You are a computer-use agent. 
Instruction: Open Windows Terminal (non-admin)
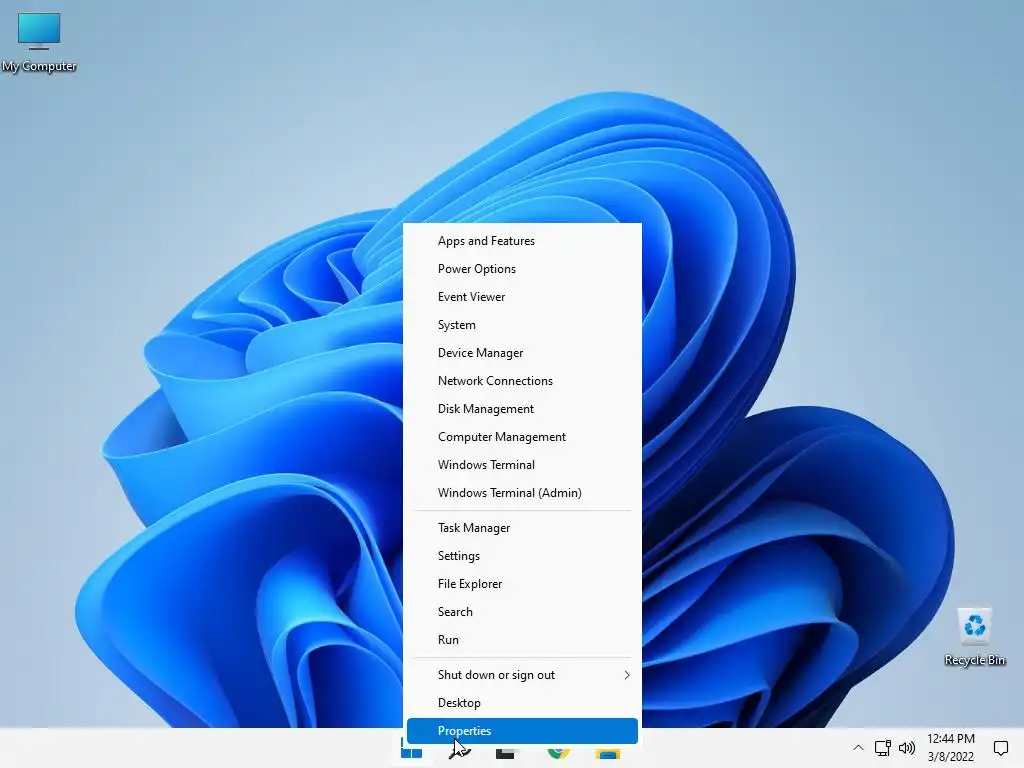tap(522, 465)
